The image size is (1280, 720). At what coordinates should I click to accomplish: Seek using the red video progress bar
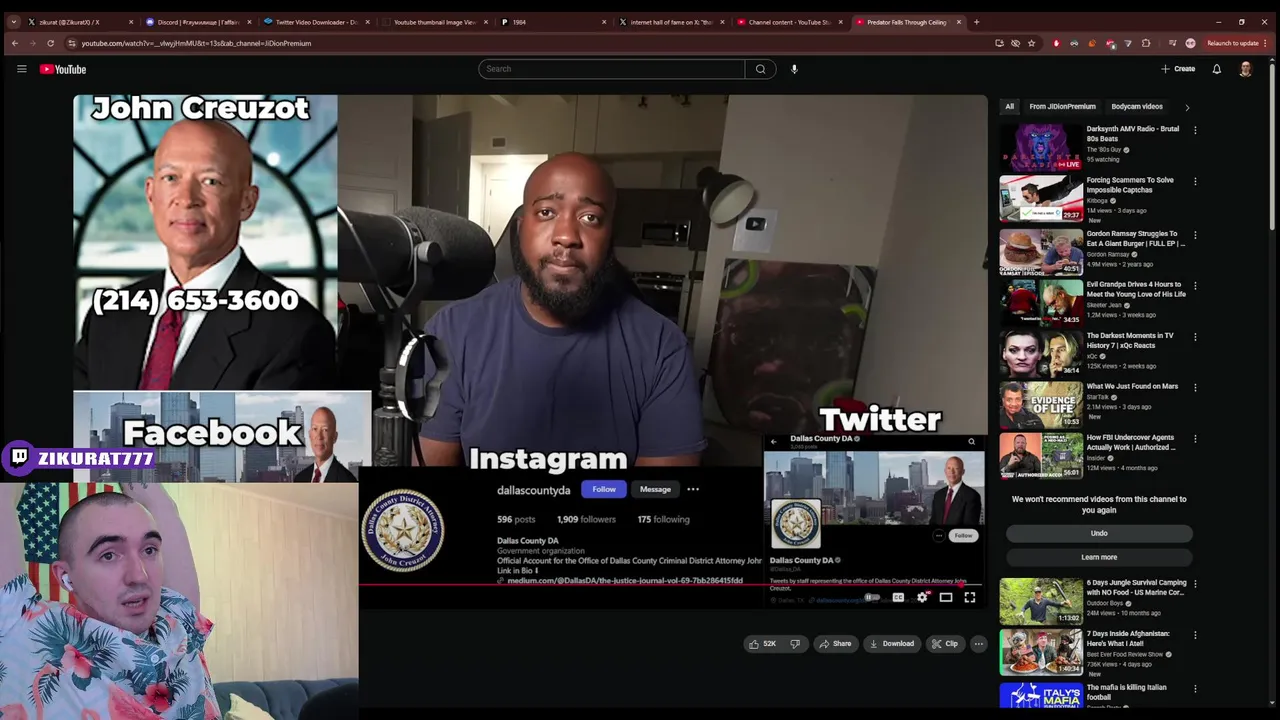pos(670,584)
